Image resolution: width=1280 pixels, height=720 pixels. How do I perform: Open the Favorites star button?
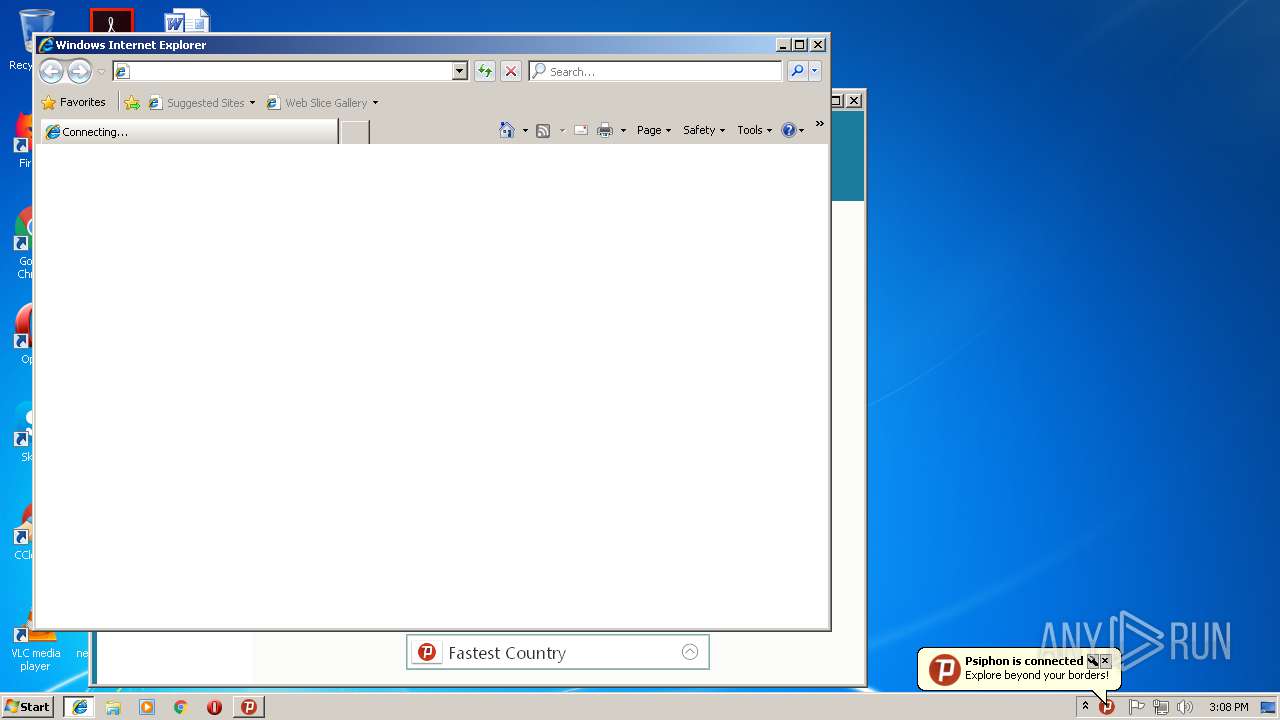click(74, 102)
